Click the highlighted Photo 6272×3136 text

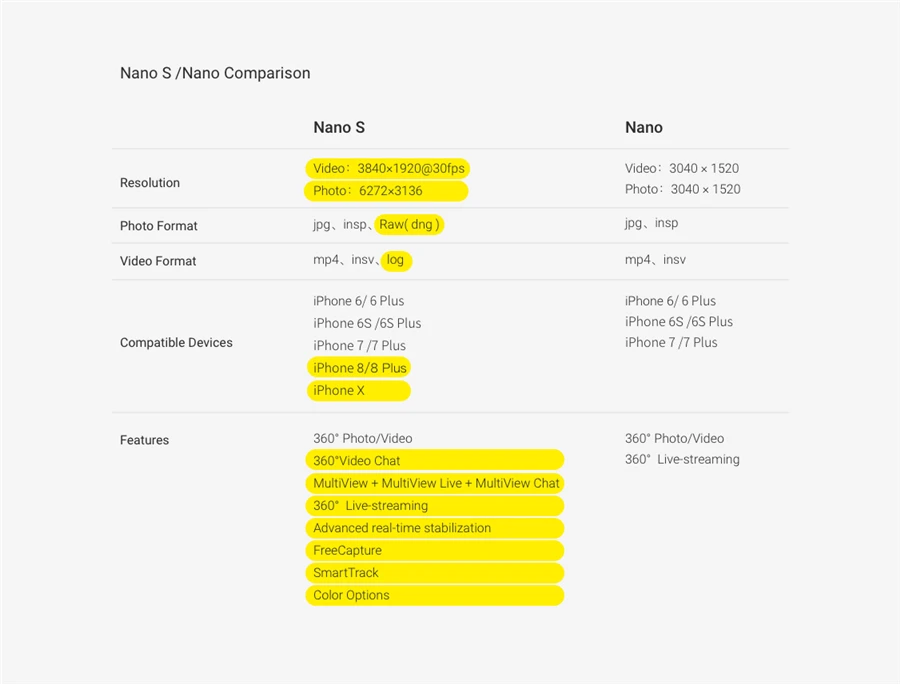[386, 191]
